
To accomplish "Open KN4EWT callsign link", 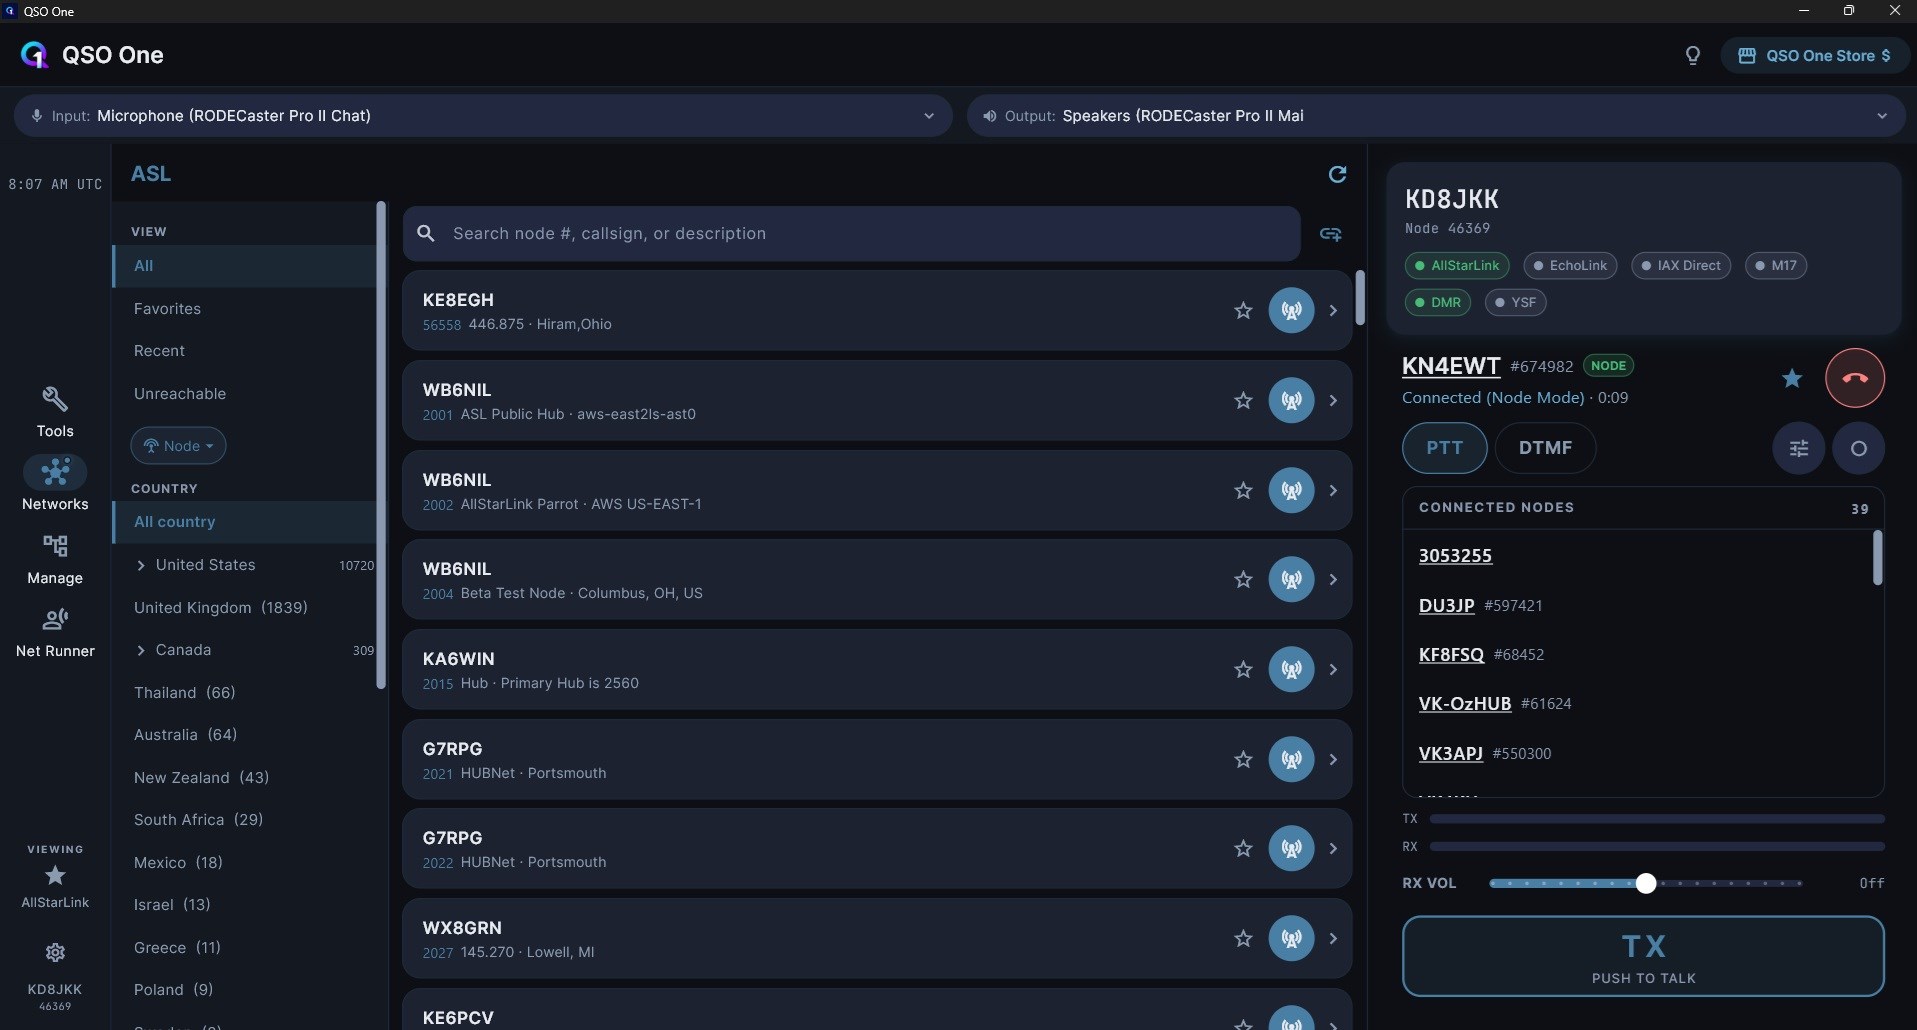I will coord(1450,366).
